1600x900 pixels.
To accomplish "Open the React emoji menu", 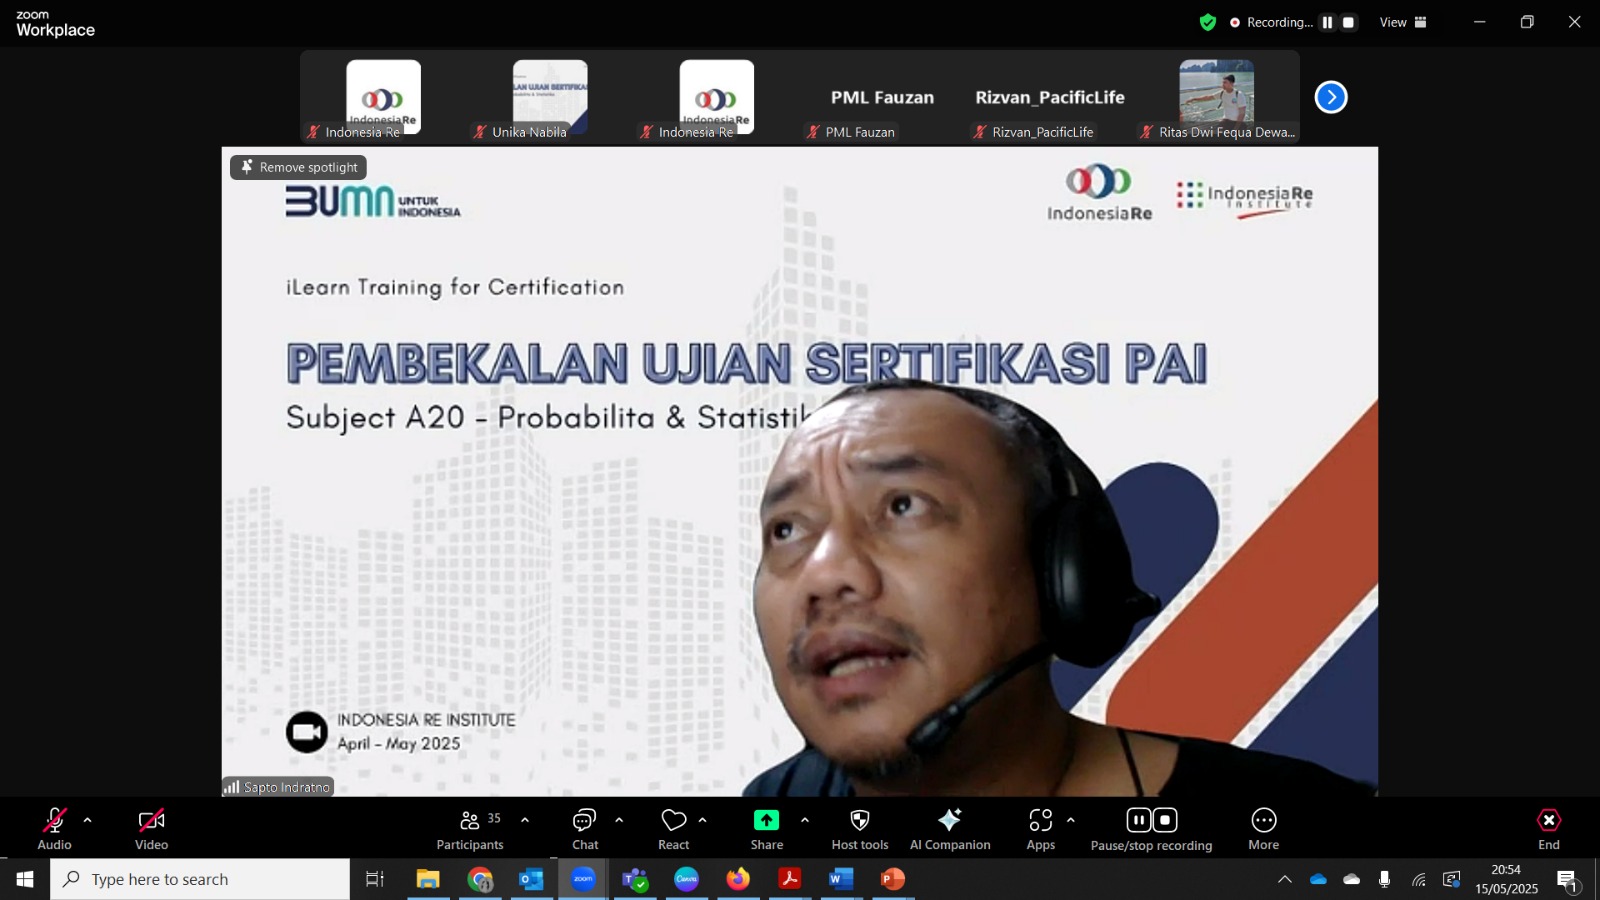I will 674,829.
